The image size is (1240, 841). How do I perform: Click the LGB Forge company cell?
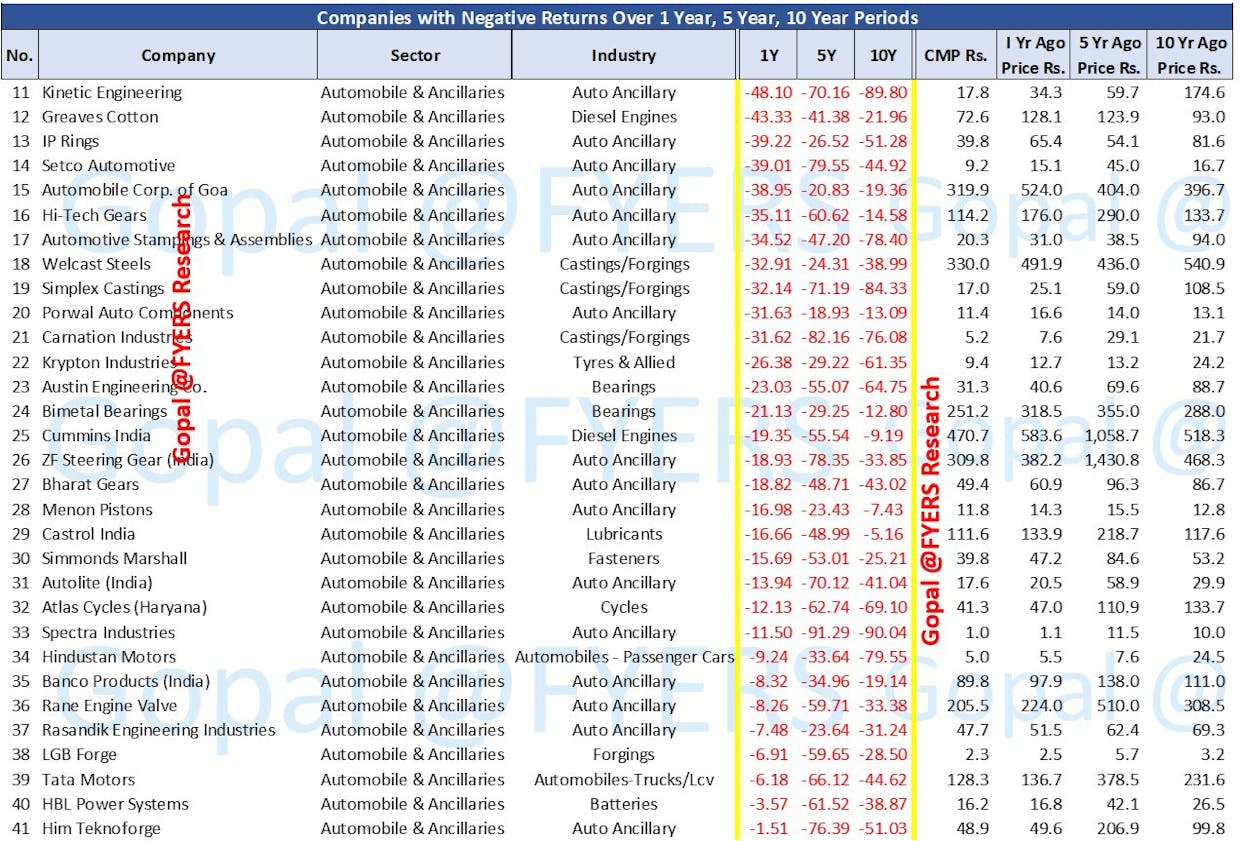[x=79, y=754]
